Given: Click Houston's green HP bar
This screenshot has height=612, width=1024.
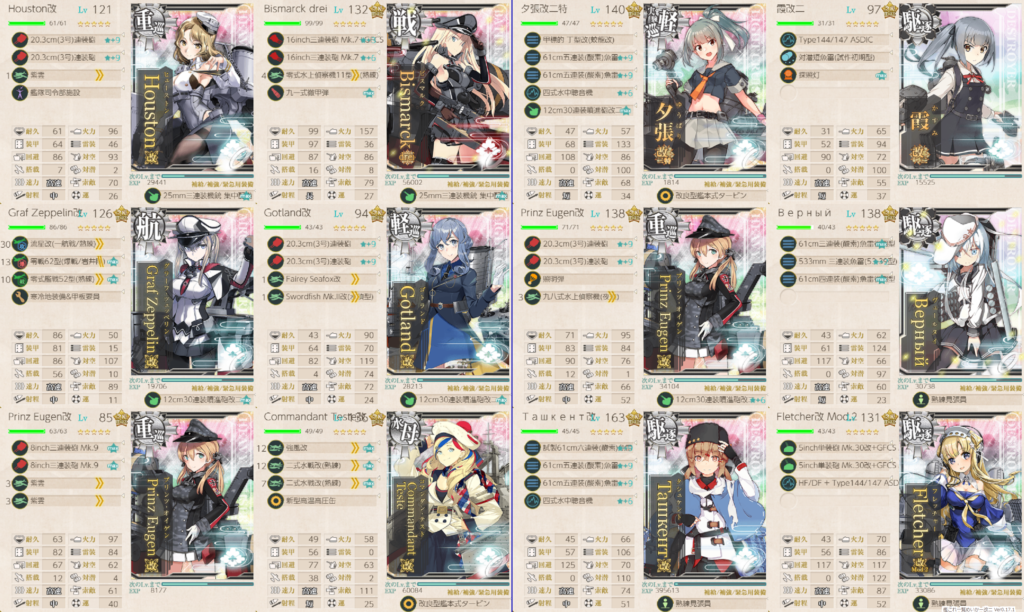Looking at the screenshot, I should click(27, 24).
